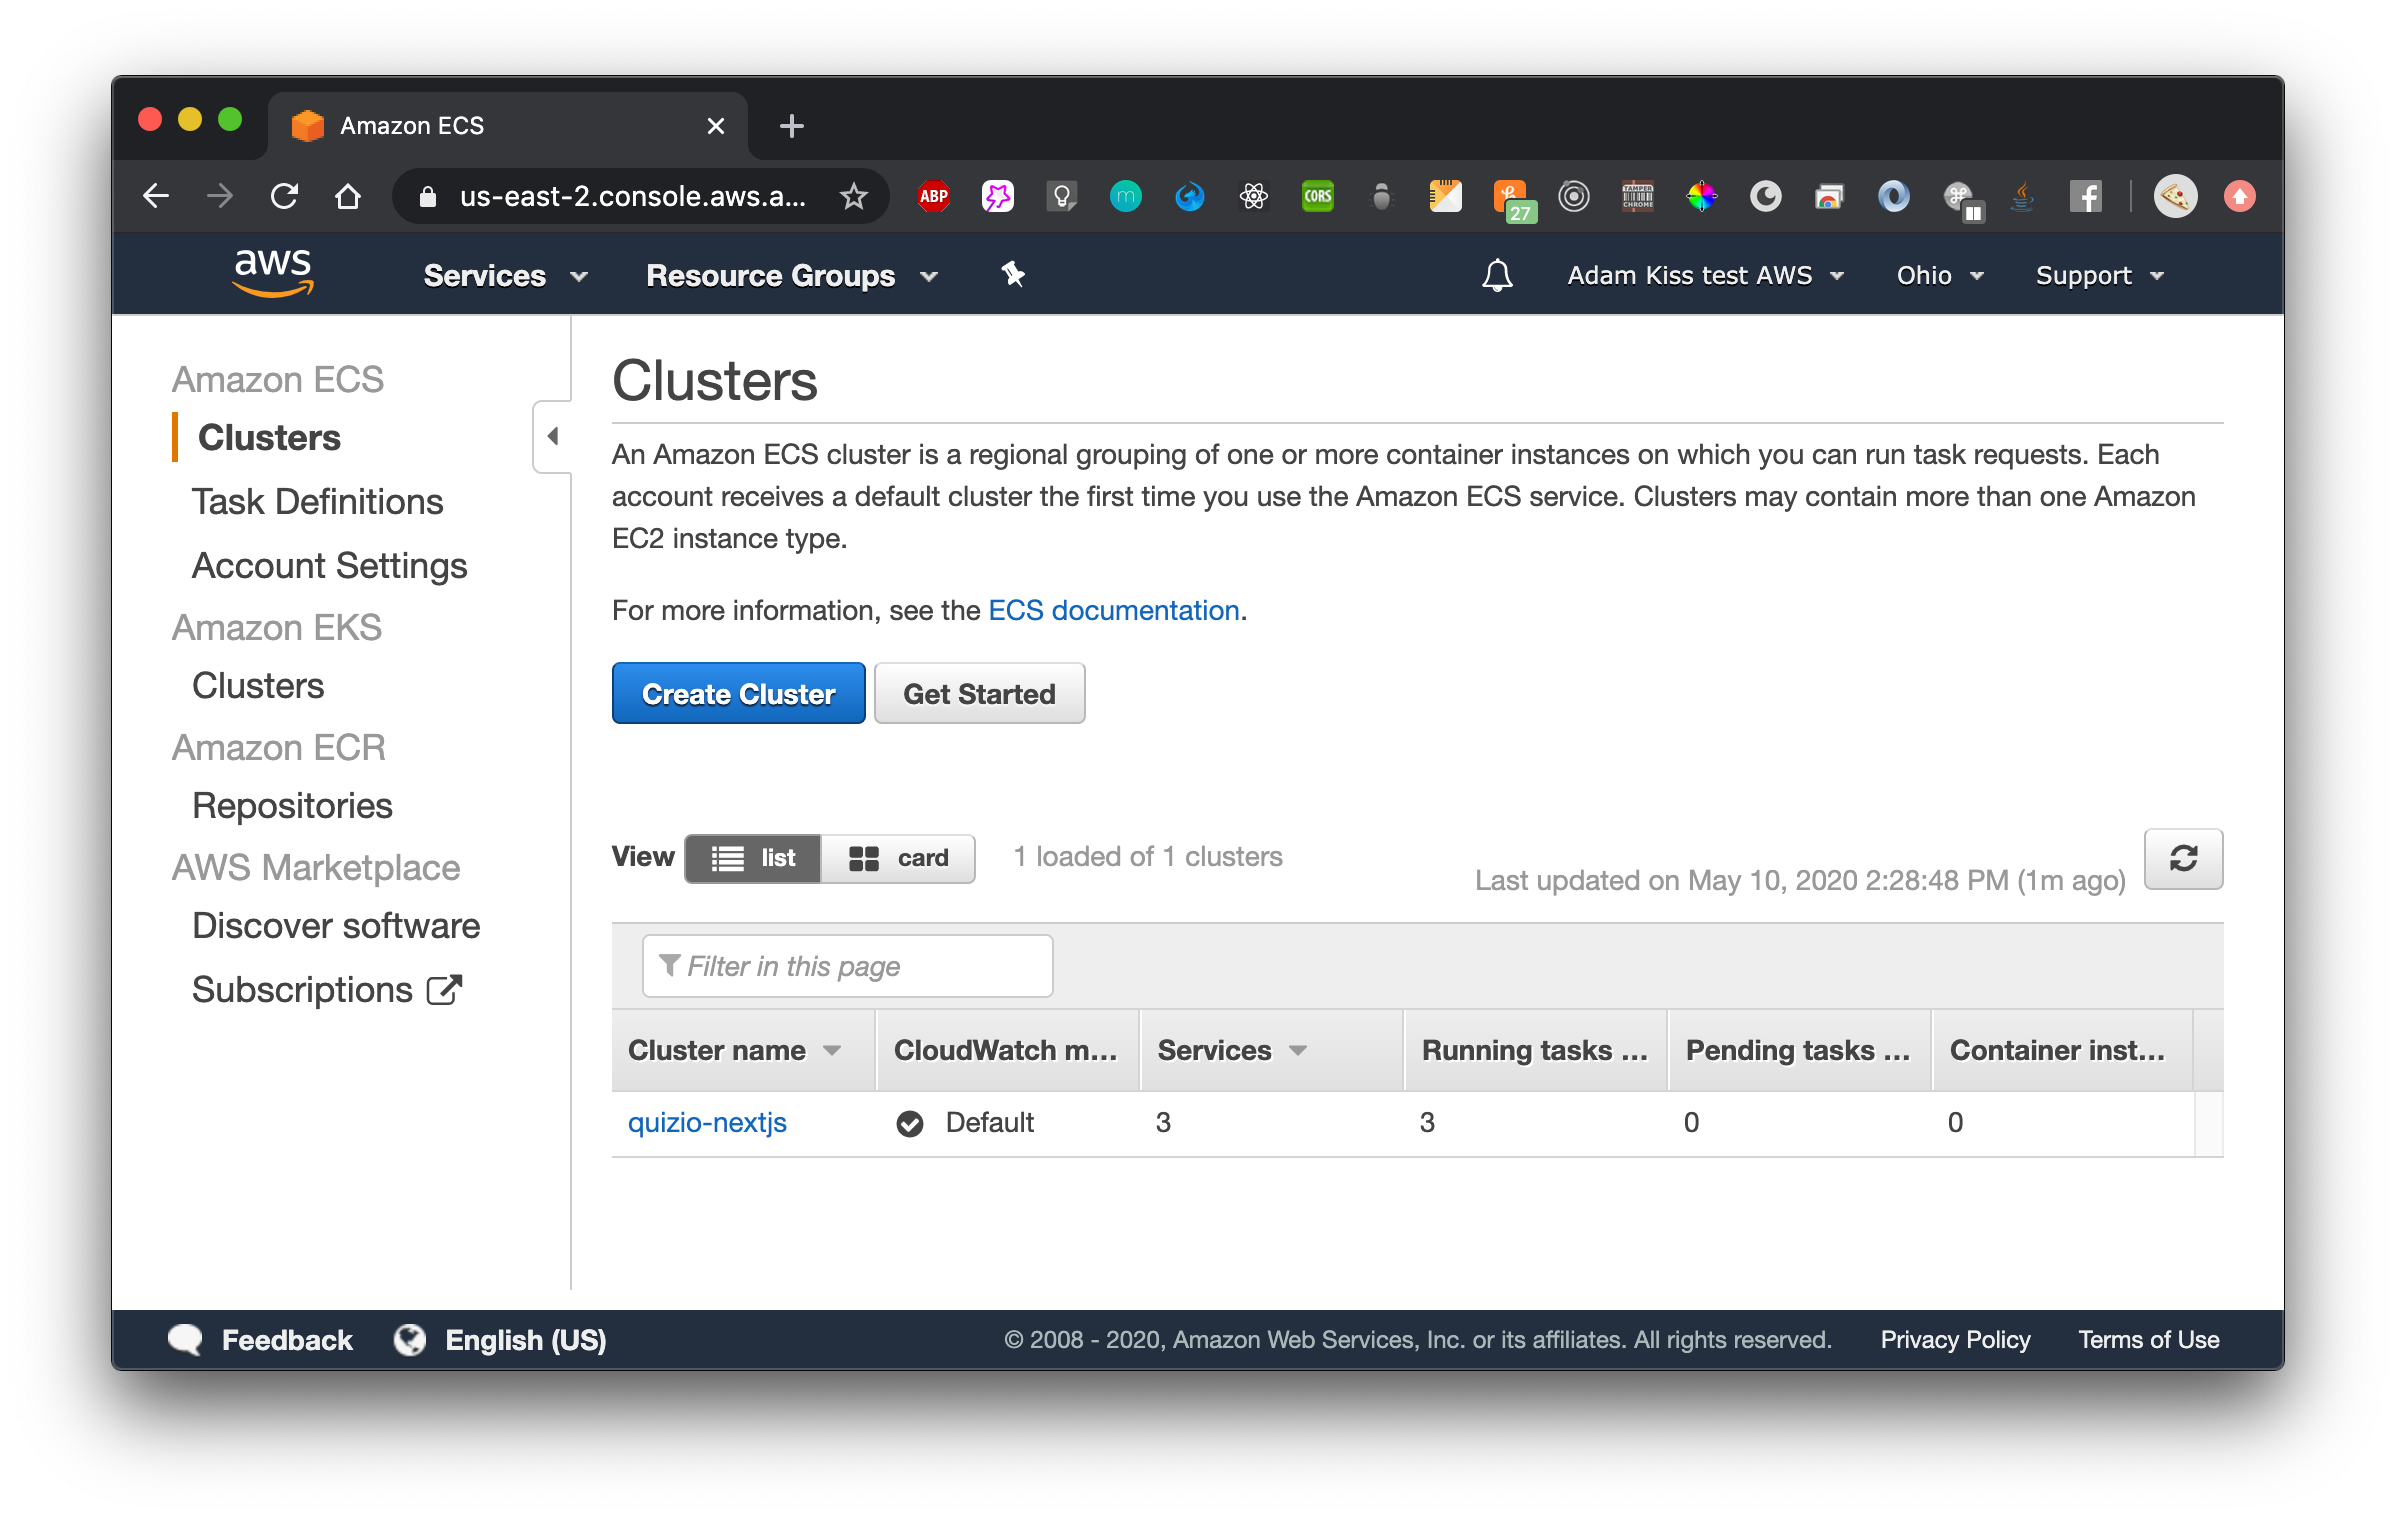Sort by Running tasks column header
2396x1518 pixels.
click(x=1536, y=1050)
